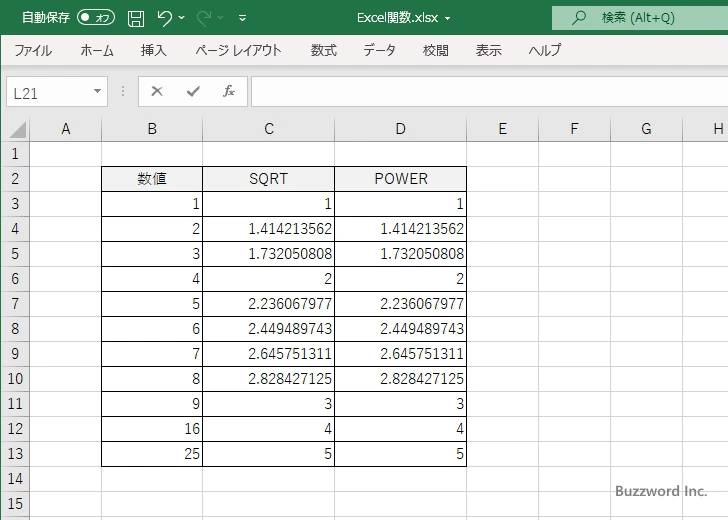Select cell B13 containing 25
The image size is (728, 520).
pos(152,454)
